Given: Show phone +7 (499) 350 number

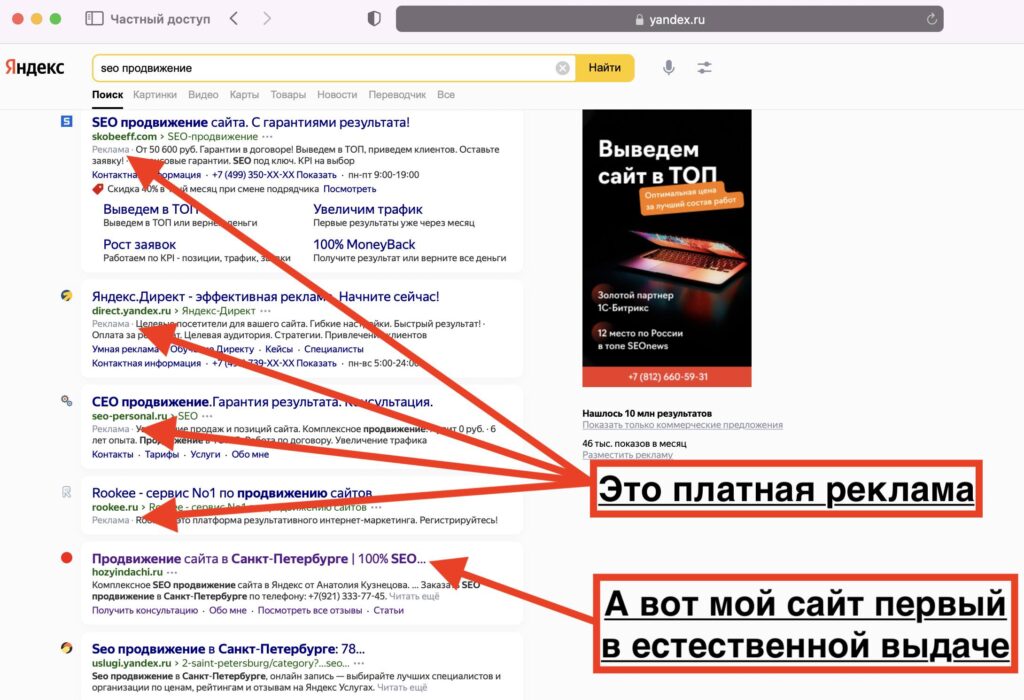Looking at the screenshot, I should (x=274, y=175).
